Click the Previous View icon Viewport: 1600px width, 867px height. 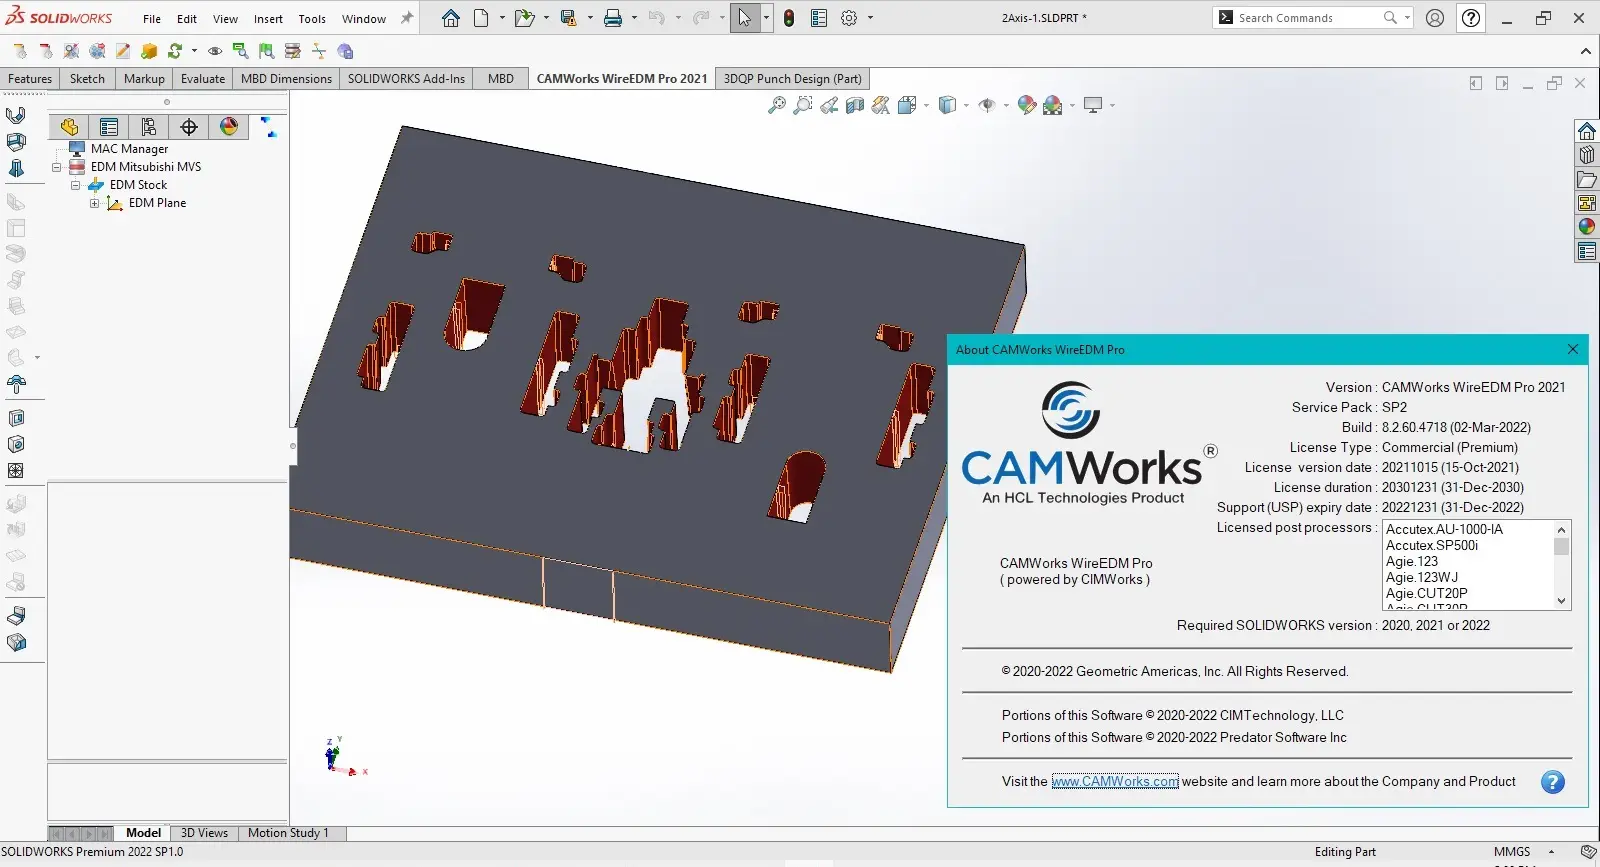[x=829, y=105]
